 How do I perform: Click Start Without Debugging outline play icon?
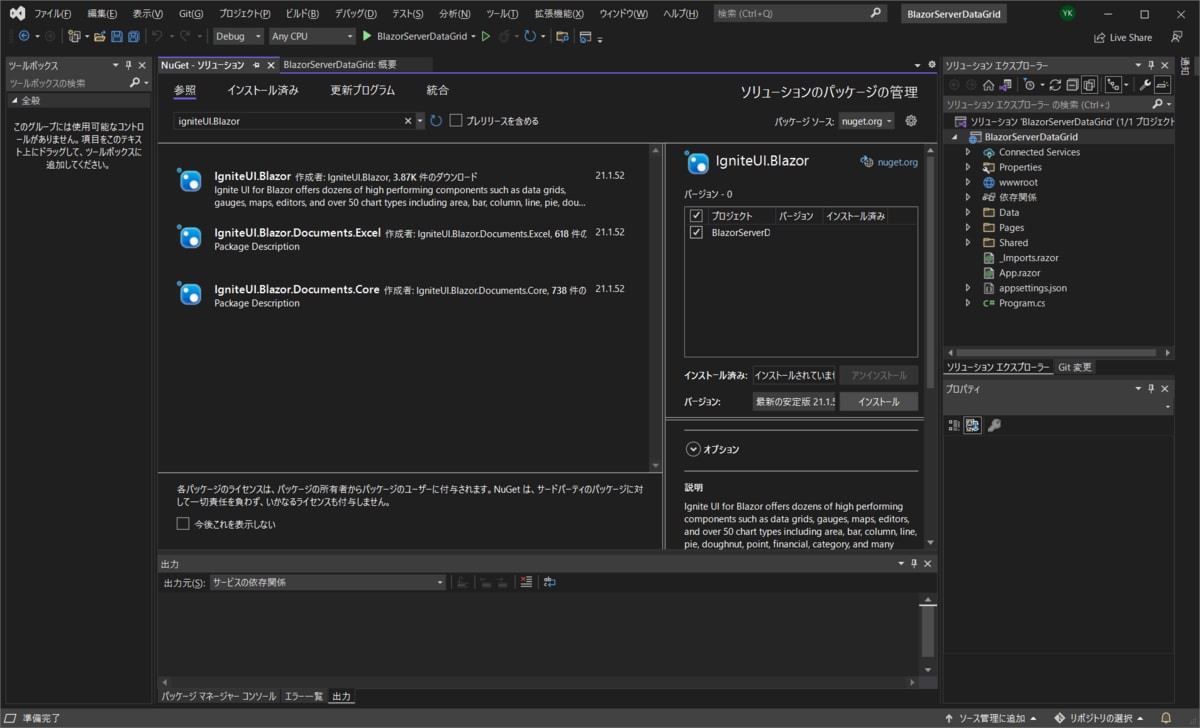click(486, 36)
